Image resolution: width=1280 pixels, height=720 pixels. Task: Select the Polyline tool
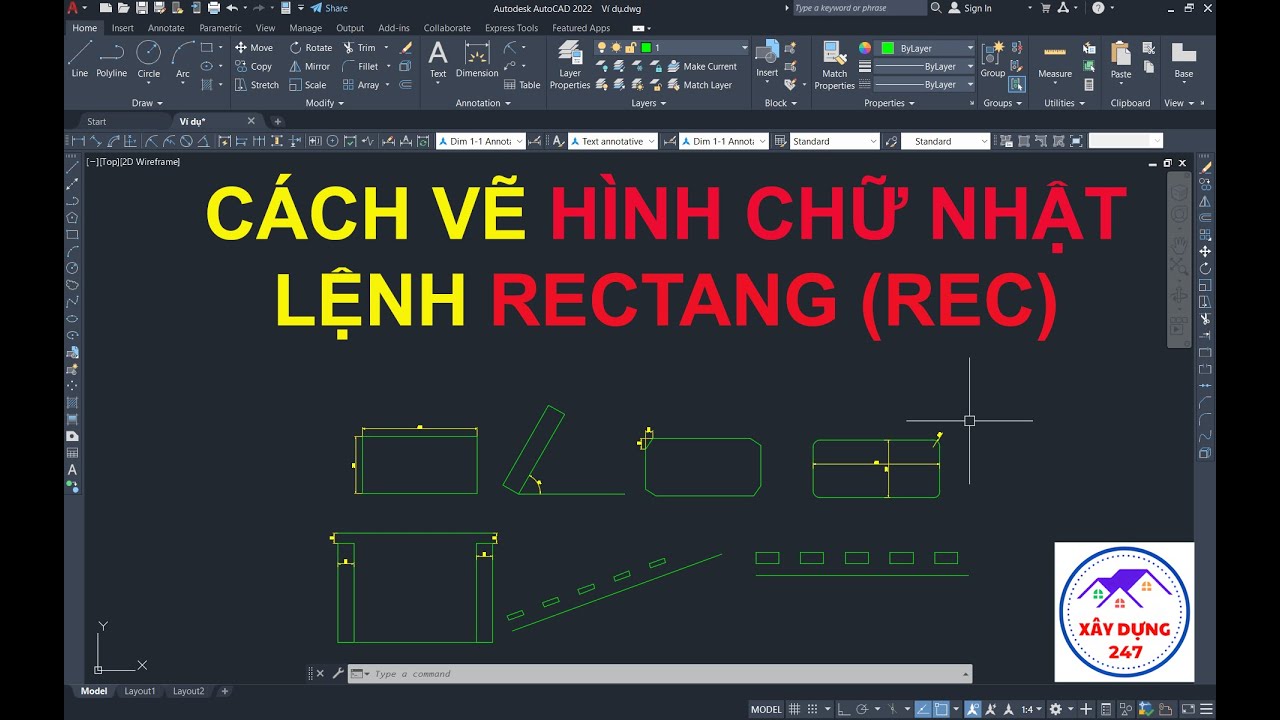point(111,58)
